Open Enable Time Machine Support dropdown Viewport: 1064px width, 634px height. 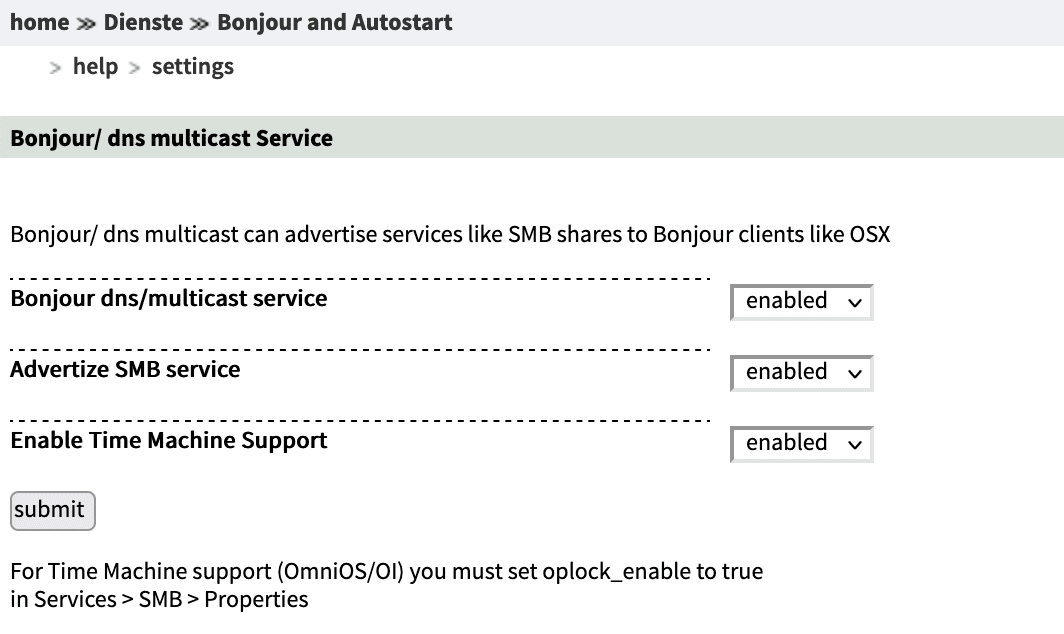801,443
